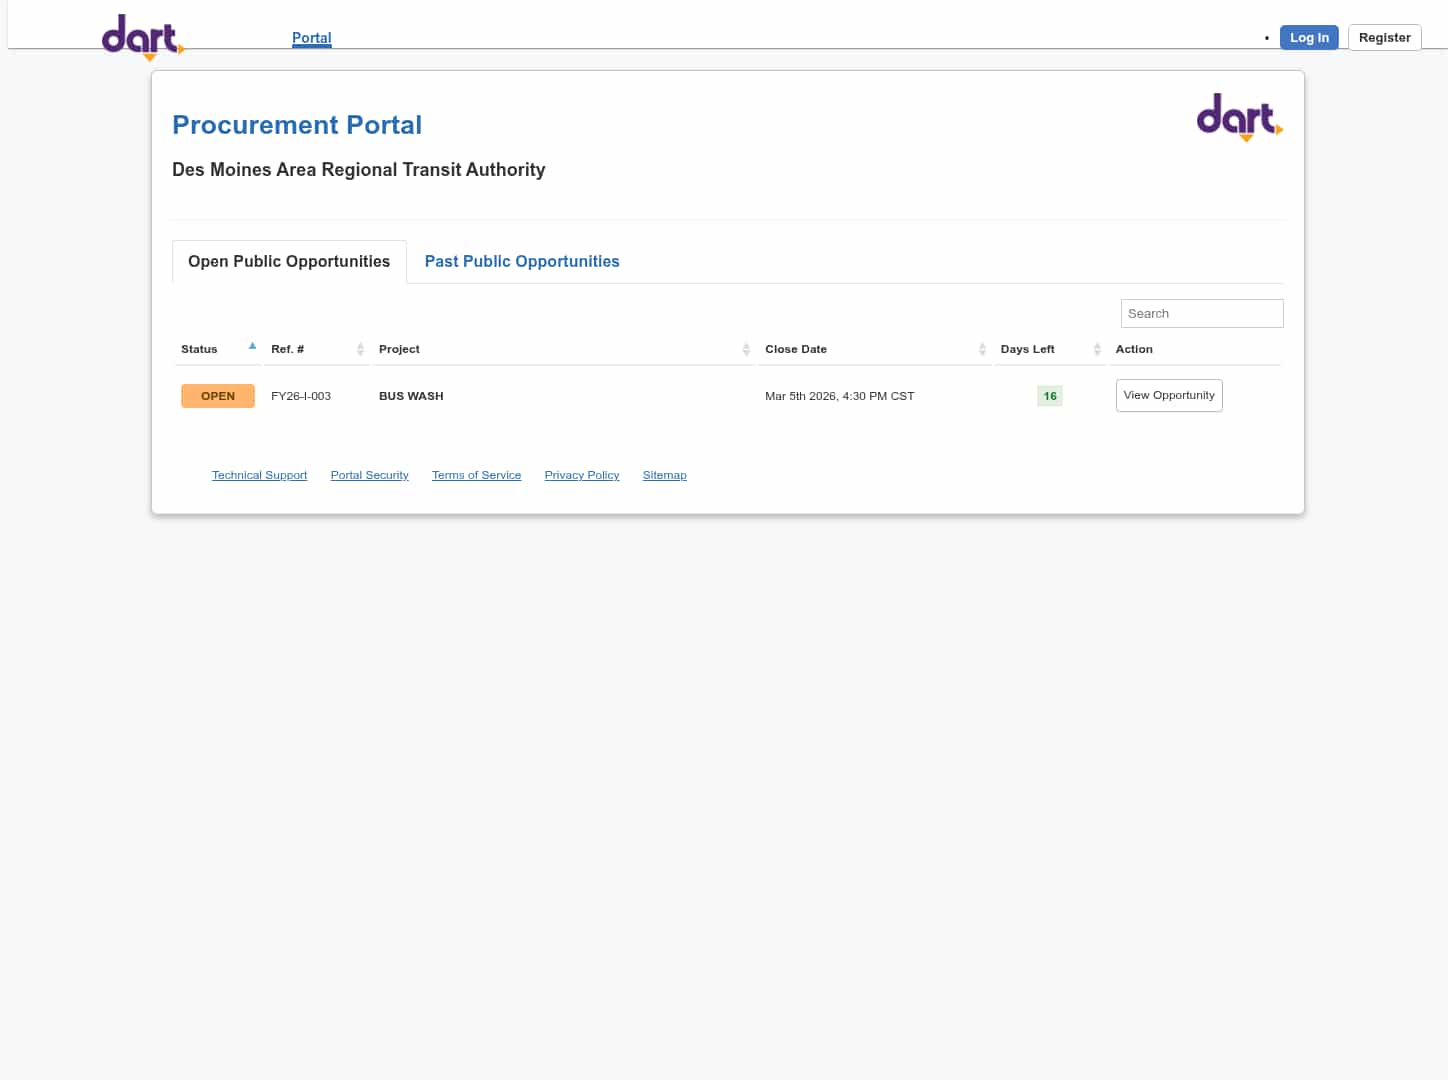Click the DART logo in top navigation
This screenshot has width=1448, height=1080.
tap(142, 37)
